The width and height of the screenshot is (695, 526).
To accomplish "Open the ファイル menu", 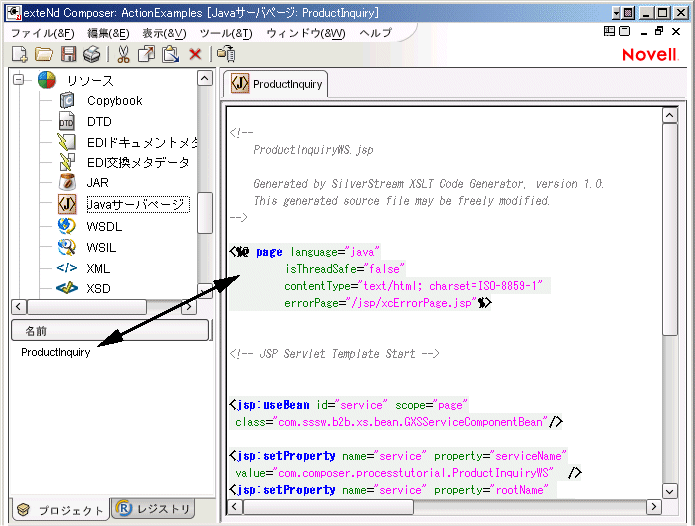I will [43, 33].
